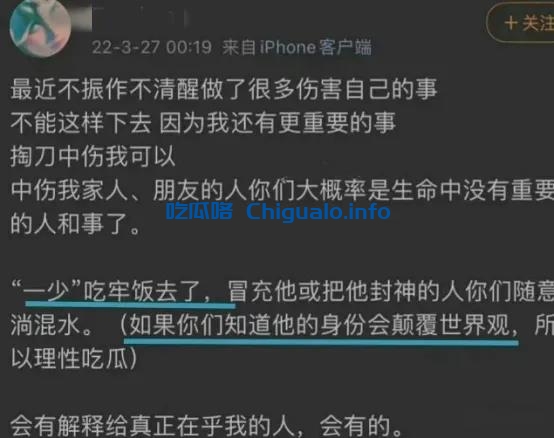Click the line starting 最近不振作不清醒
The height and width of the screenshot is (438, 554).
(224, 89)
